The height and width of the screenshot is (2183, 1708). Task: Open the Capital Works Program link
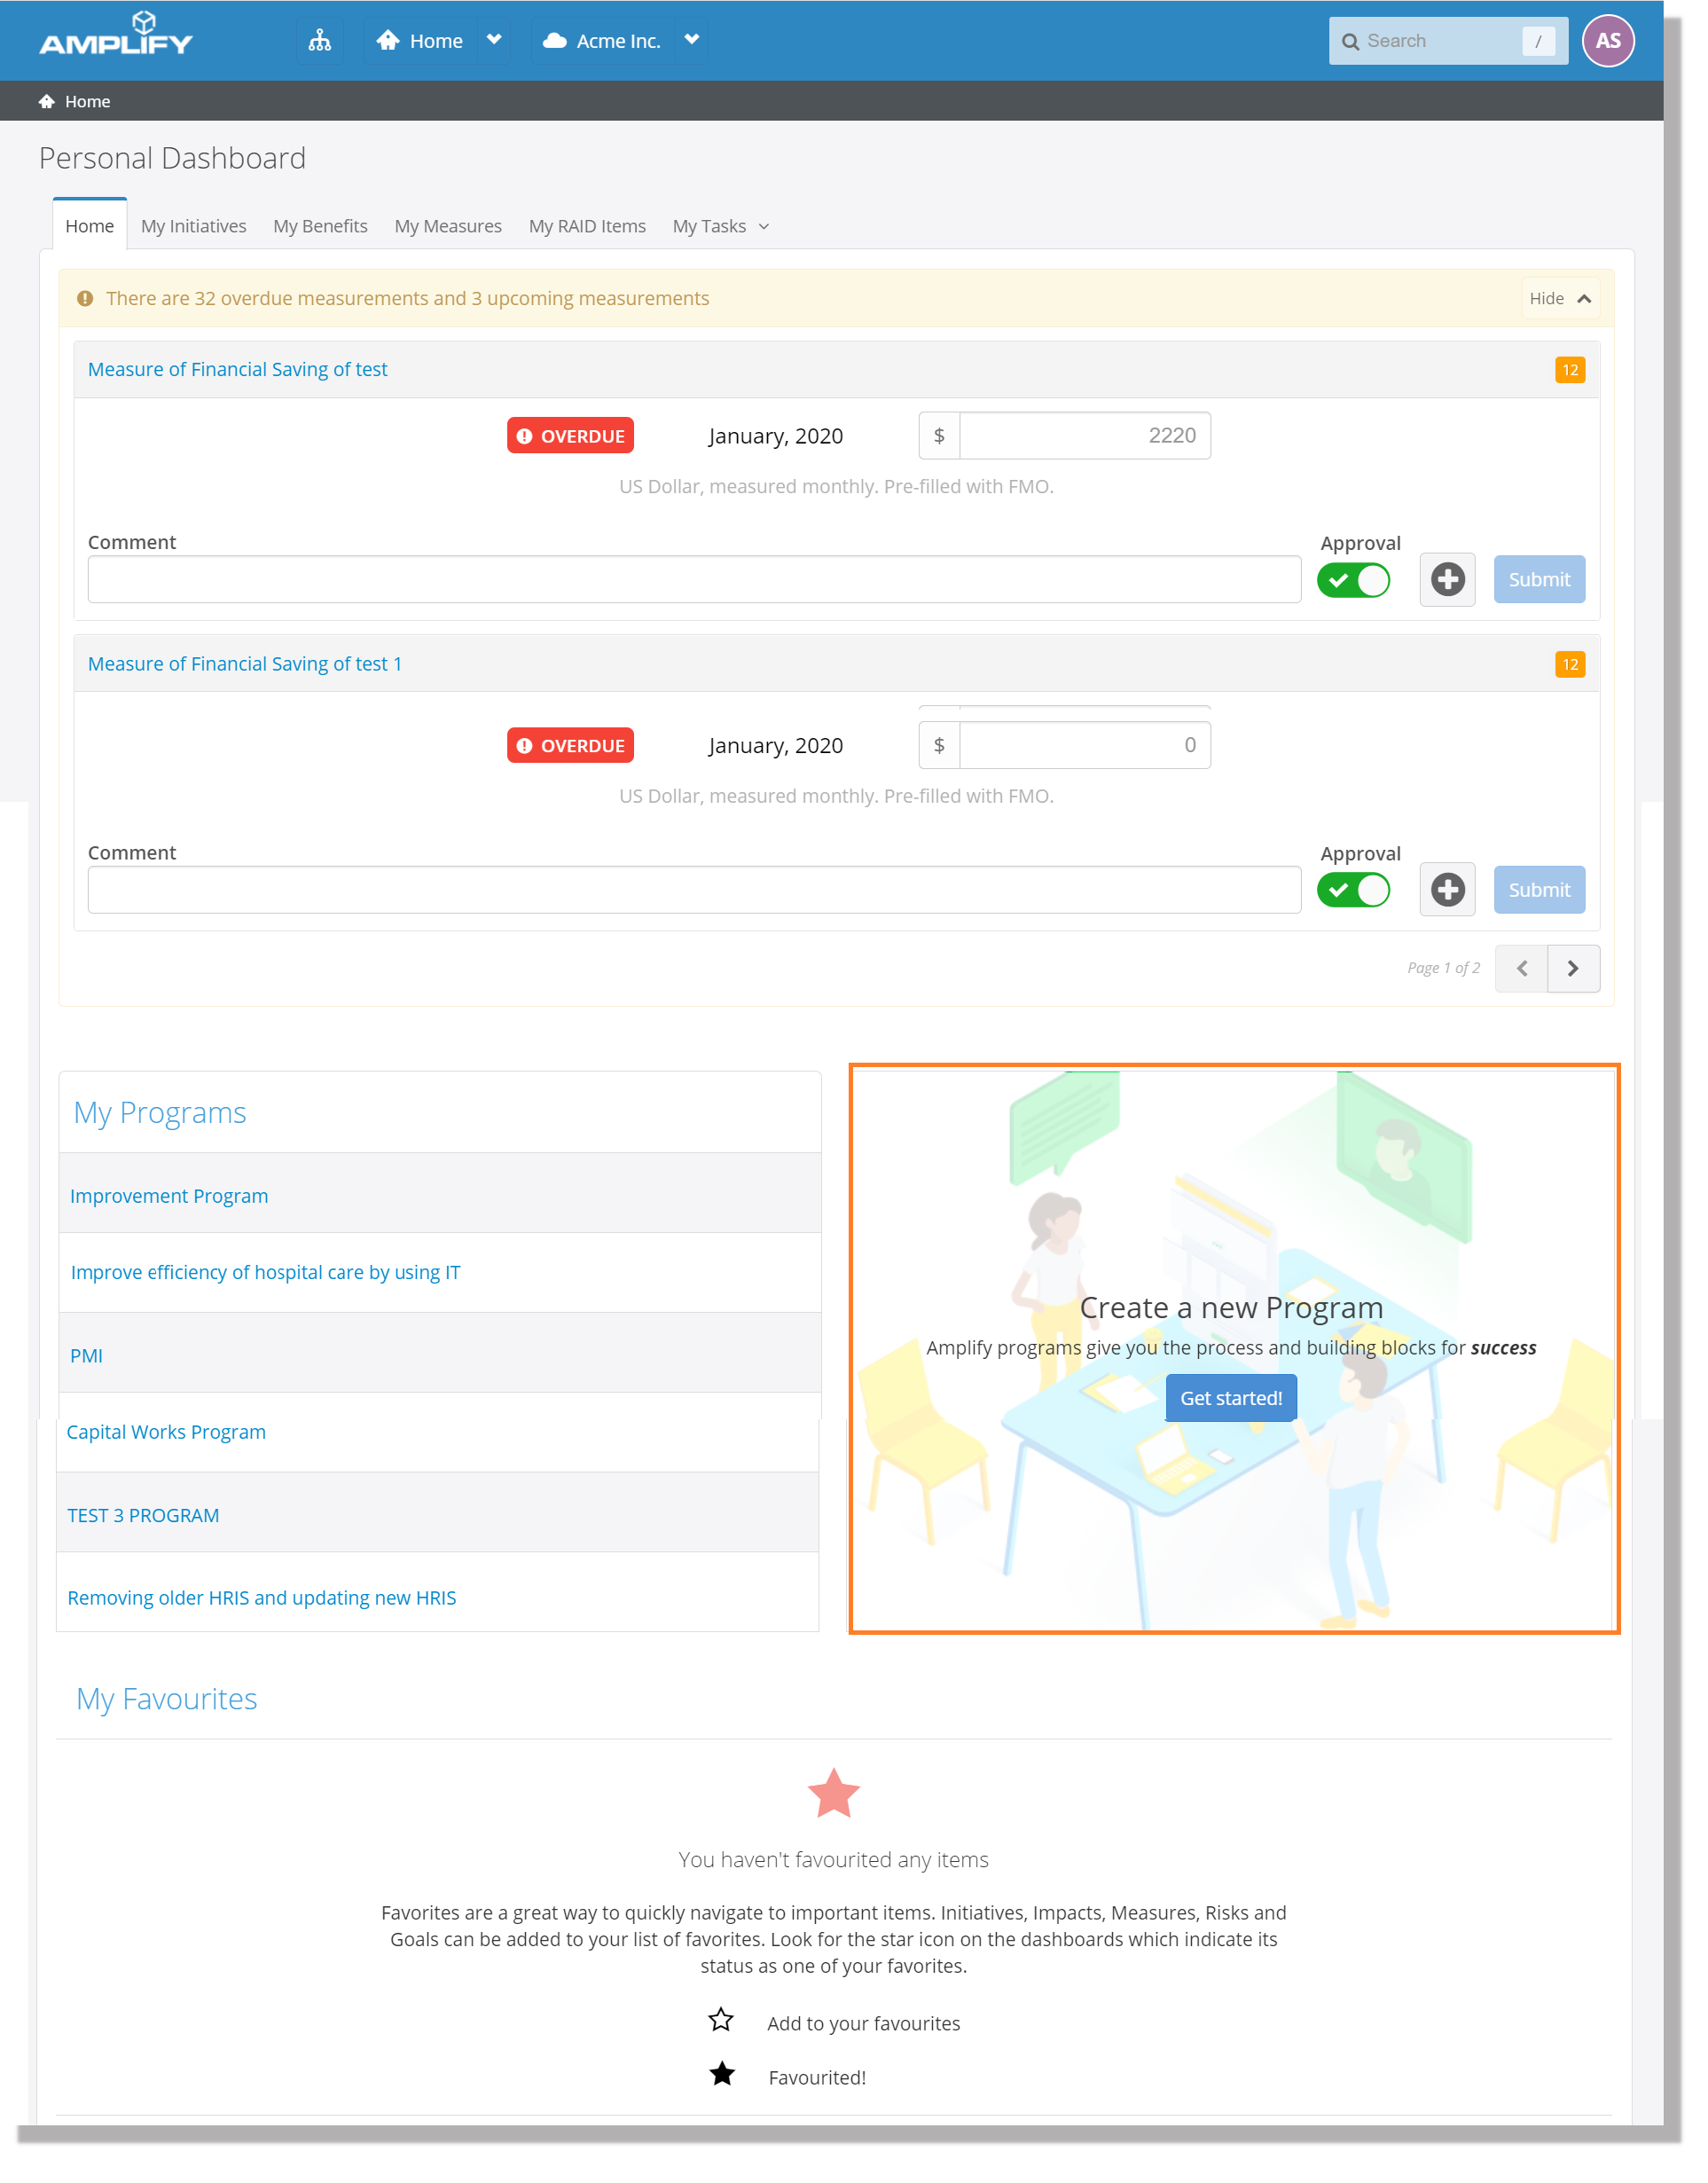pyautogui.click(x=166, y=1432)
